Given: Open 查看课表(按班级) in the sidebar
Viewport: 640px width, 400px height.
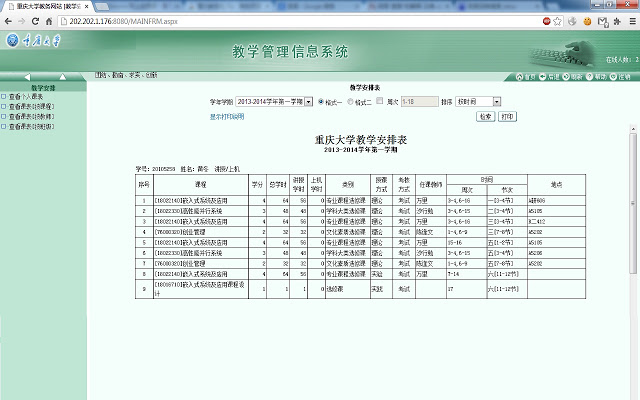Looking at the screenshot, I should pyautogui.click(x=31, y=127).
